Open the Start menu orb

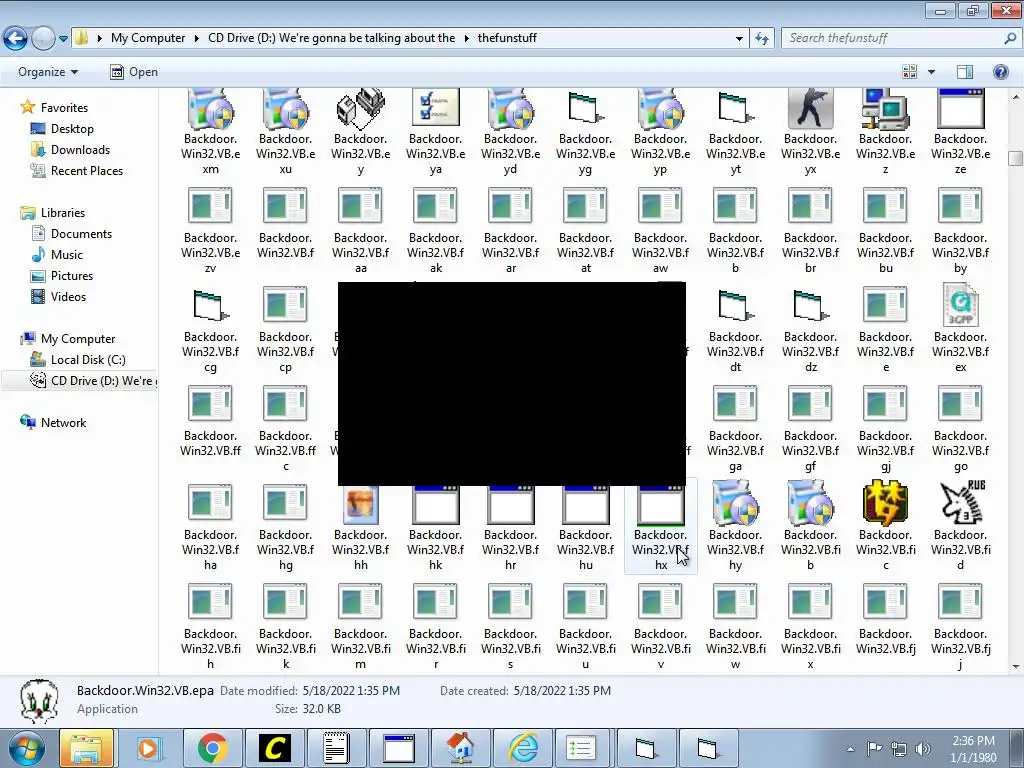pyautogui.click(x=26, y=748)
